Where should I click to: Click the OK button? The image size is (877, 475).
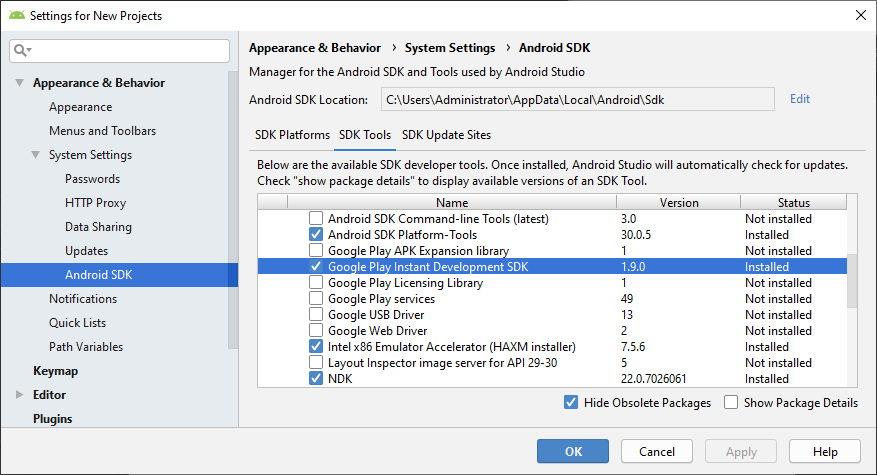(572, 452)
